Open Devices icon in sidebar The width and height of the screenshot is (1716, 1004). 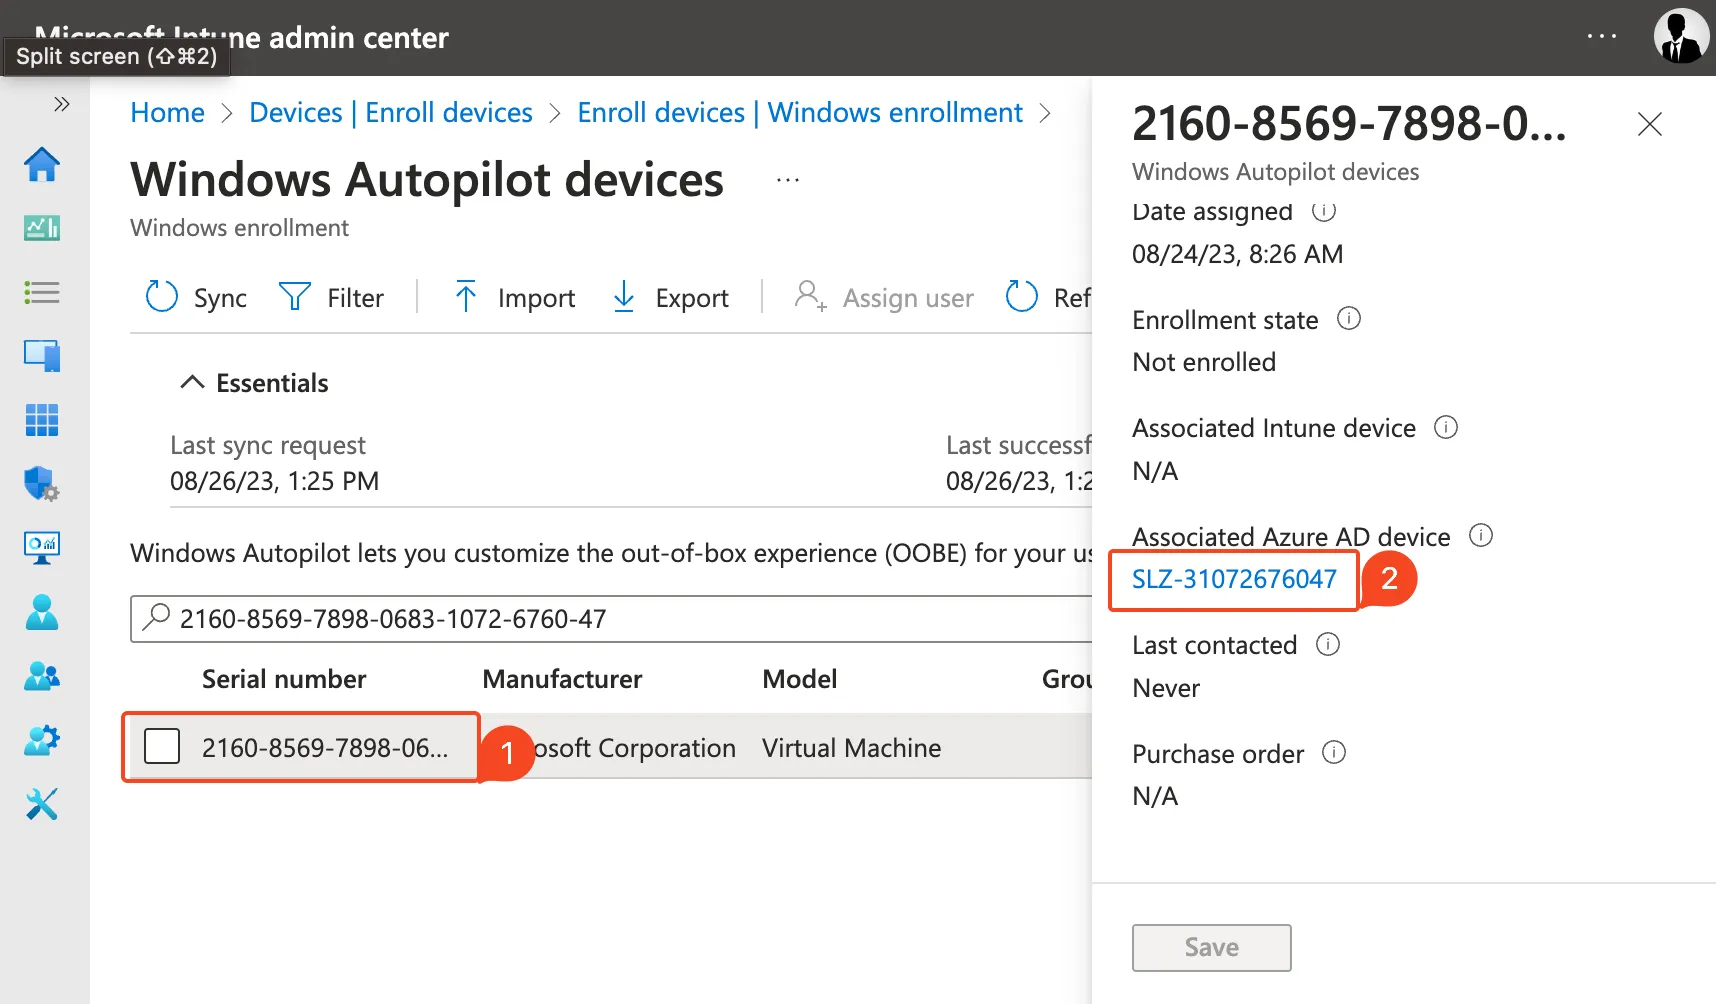point(42,356)
